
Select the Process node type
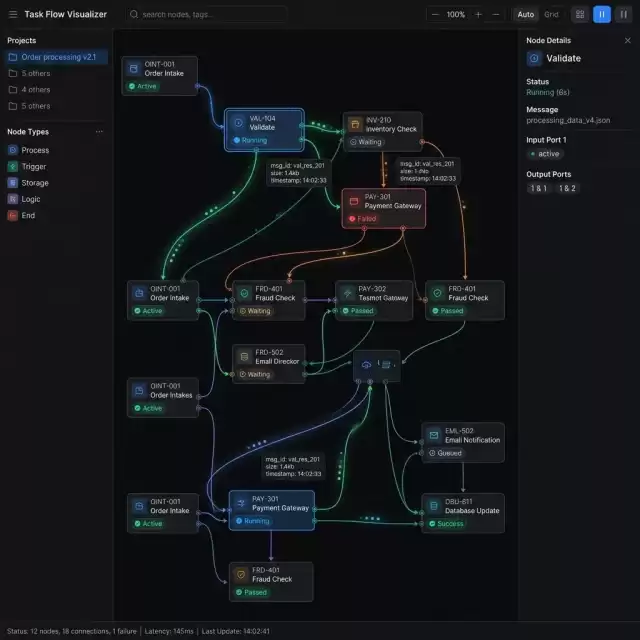tap(29, 150)
